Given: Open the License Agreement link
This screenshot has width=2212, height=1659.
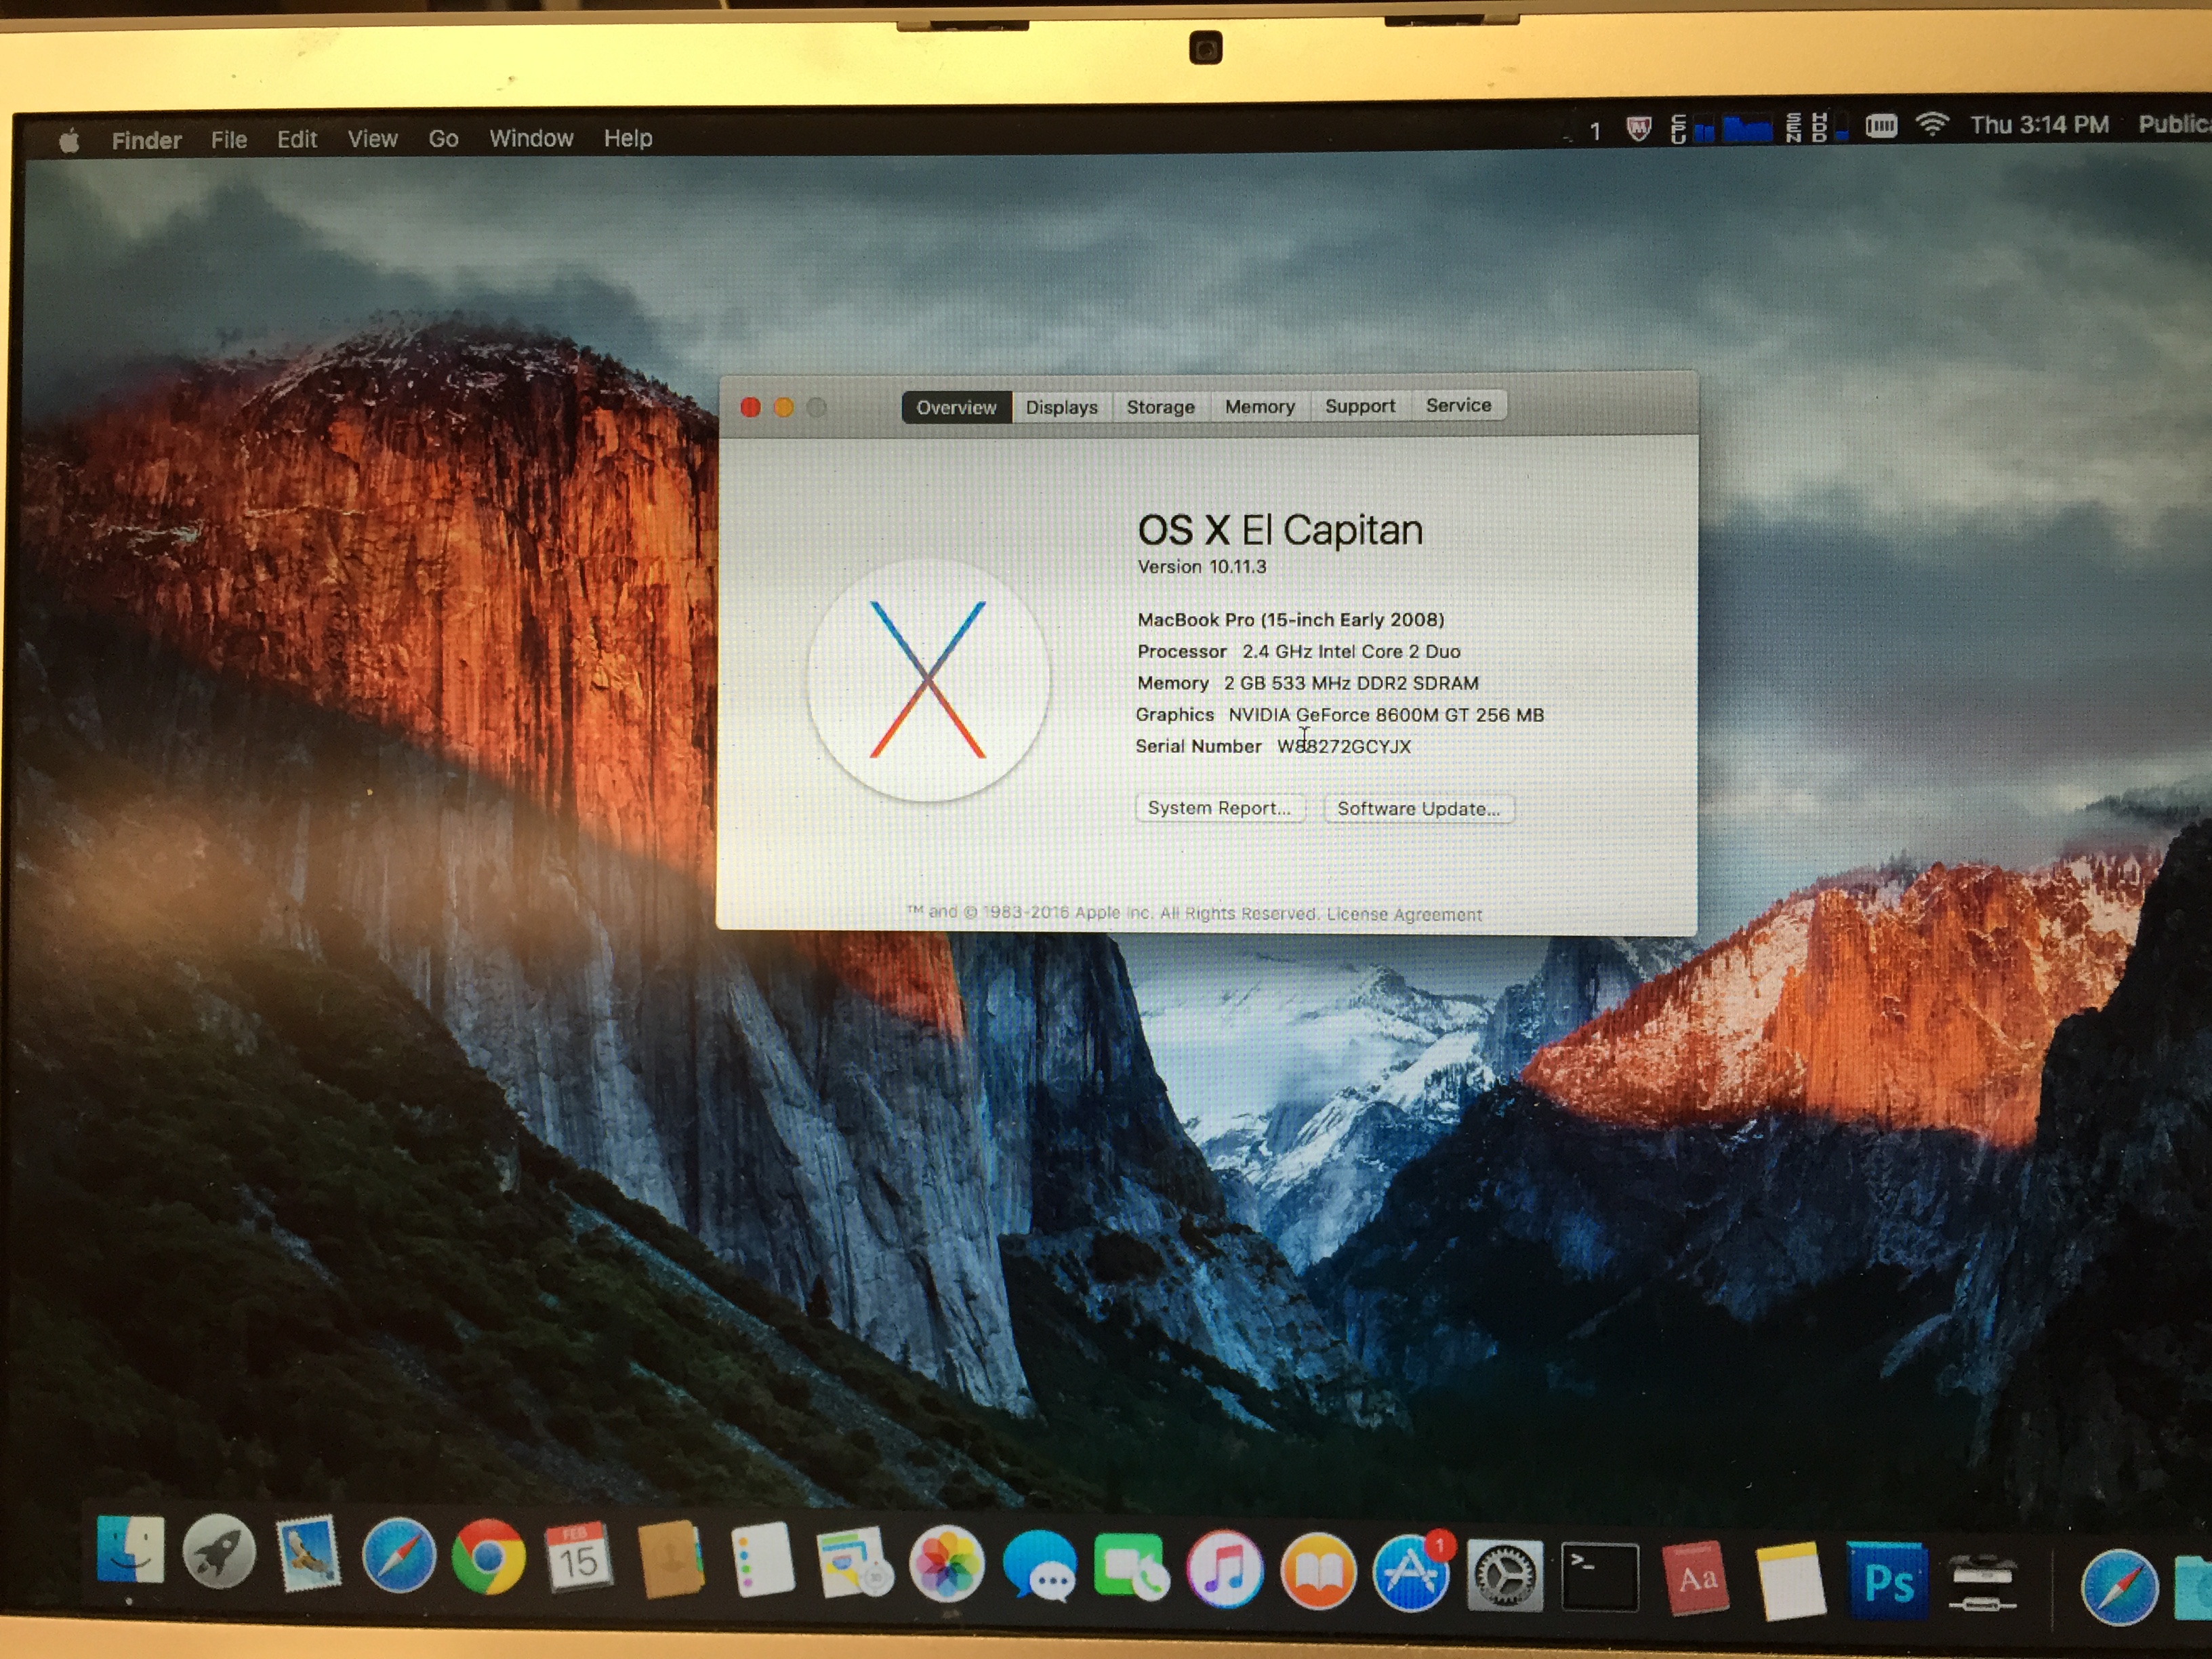Looking at the screenshot, I should click(x=1404, y=914).
